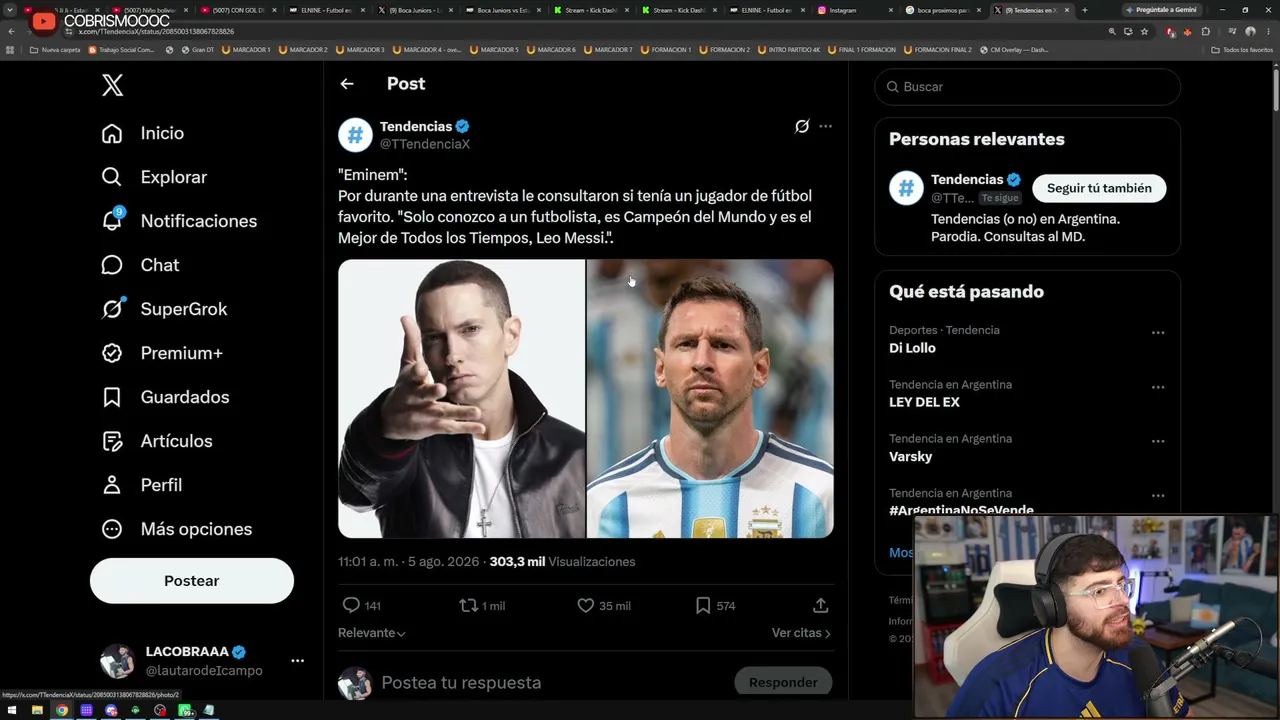Click the Buscar search field
1280x720 pixels.
tap(1027, 87)
